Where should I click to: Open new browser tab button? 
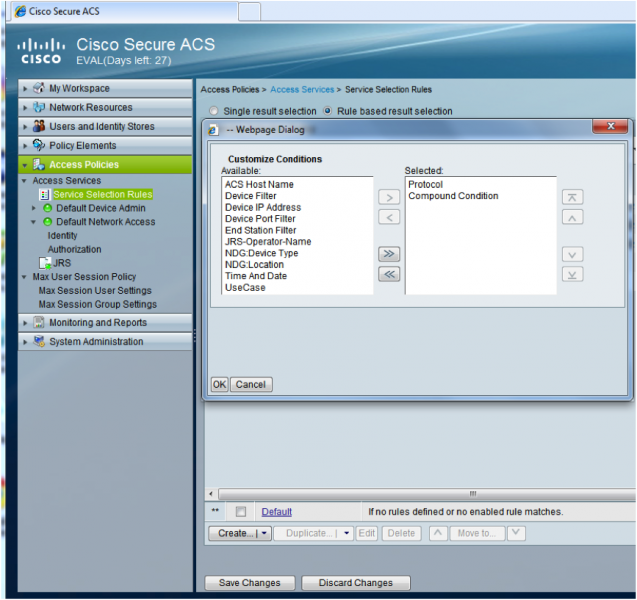(249, 11)
